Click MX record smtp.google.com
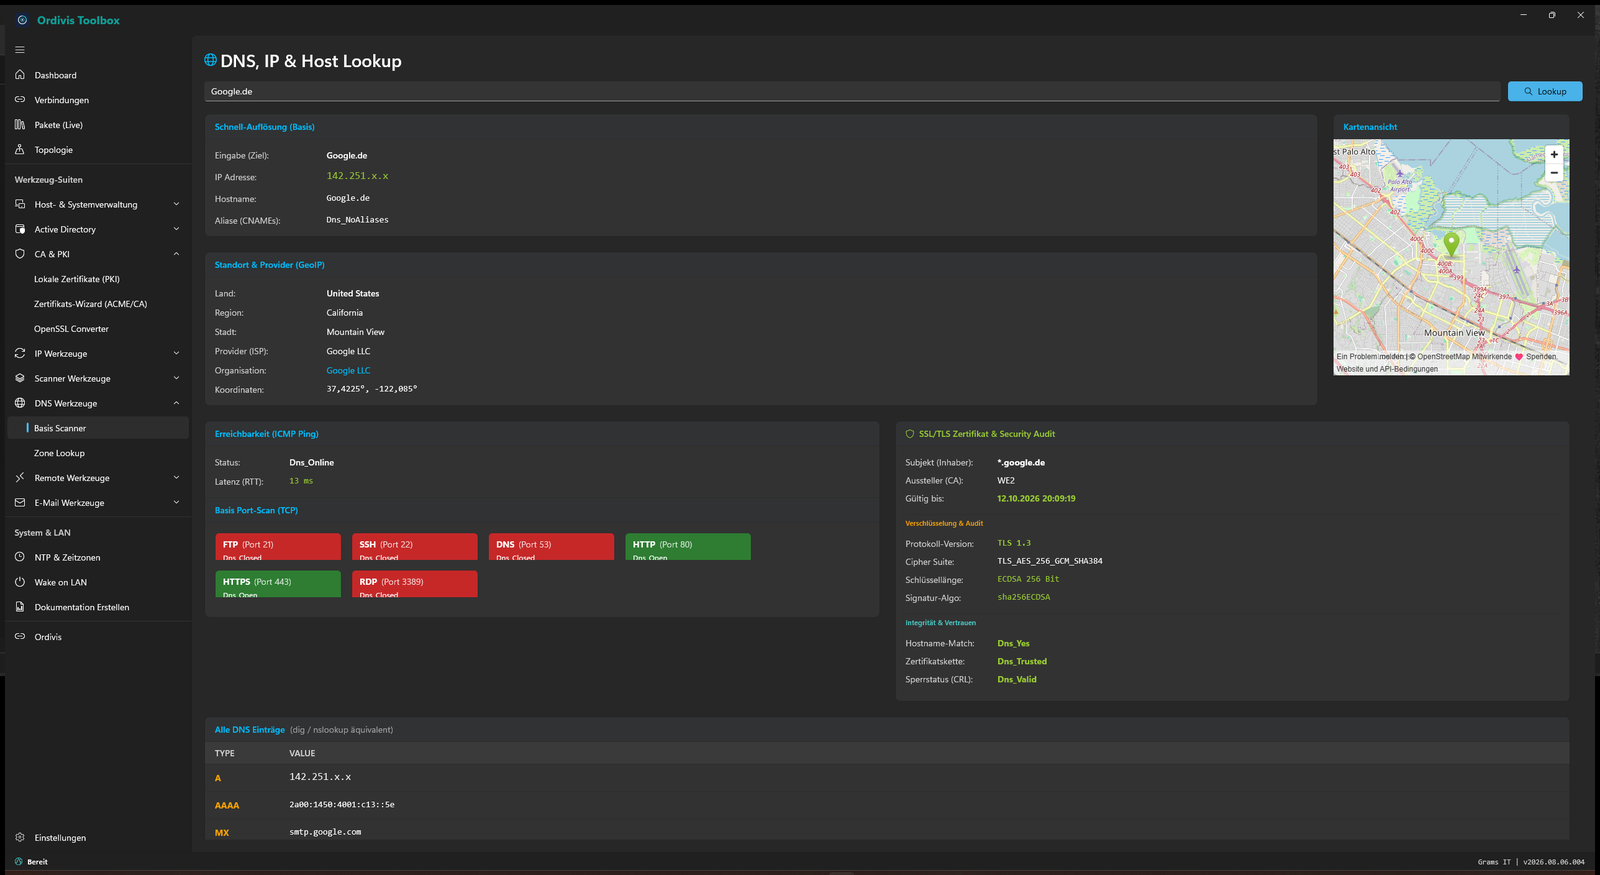This screenshot has width=1600, height=875. pyautogui.click(x=325, y=832)
